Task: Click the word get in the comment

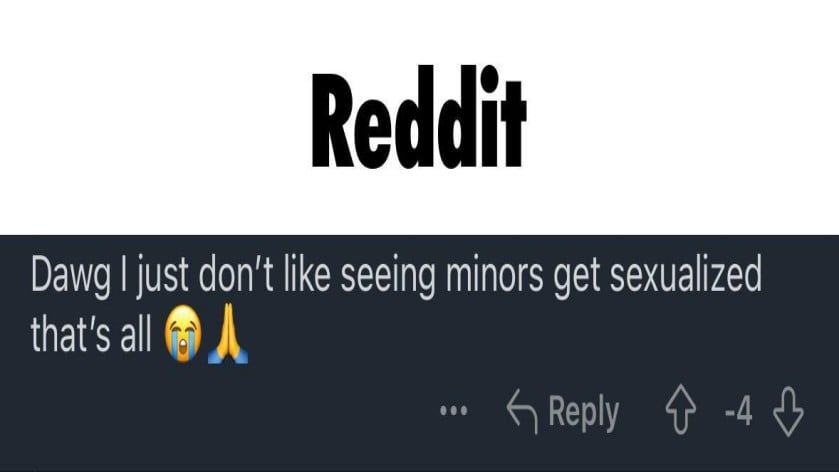Action: [577, 277]
